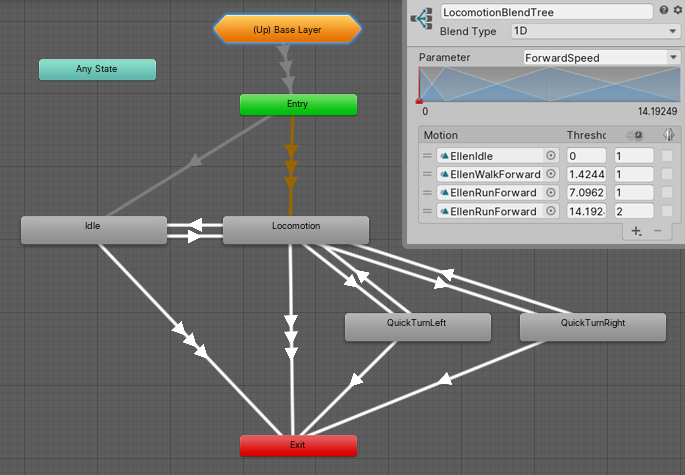Click object picker for EllenIdle motion
Screen dimensions: 685x475
point(551,156)
